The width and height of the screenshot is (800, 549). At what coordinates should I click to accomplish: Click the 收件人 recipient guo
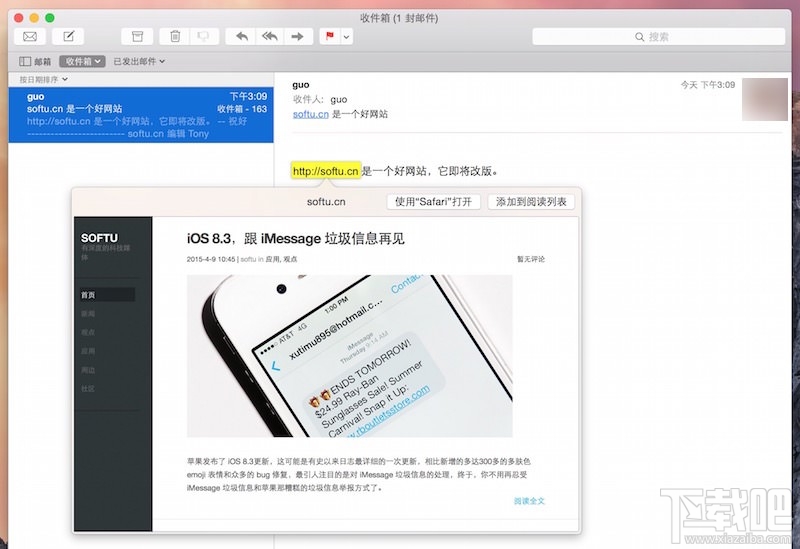point(339,99)
